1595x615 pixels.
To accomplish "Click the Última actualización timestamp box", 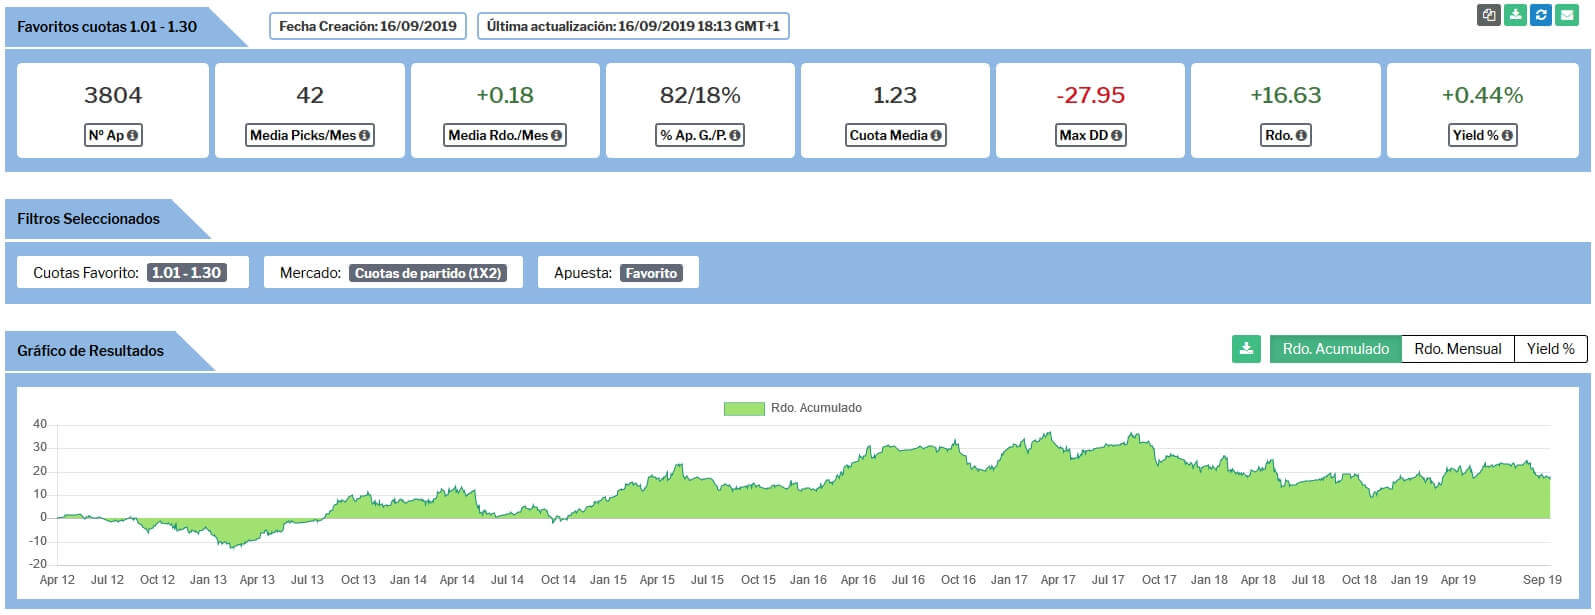I will coord(633,26).
